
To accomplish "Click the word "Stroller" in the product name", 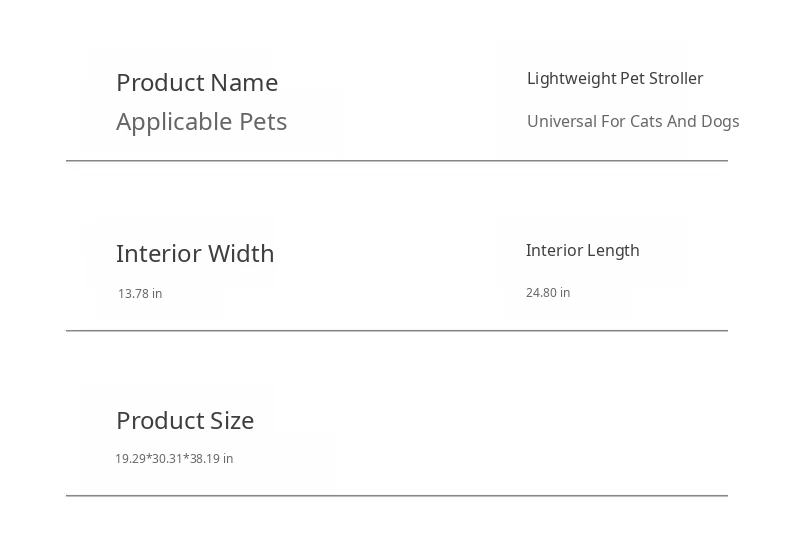I will coord(675,78).
